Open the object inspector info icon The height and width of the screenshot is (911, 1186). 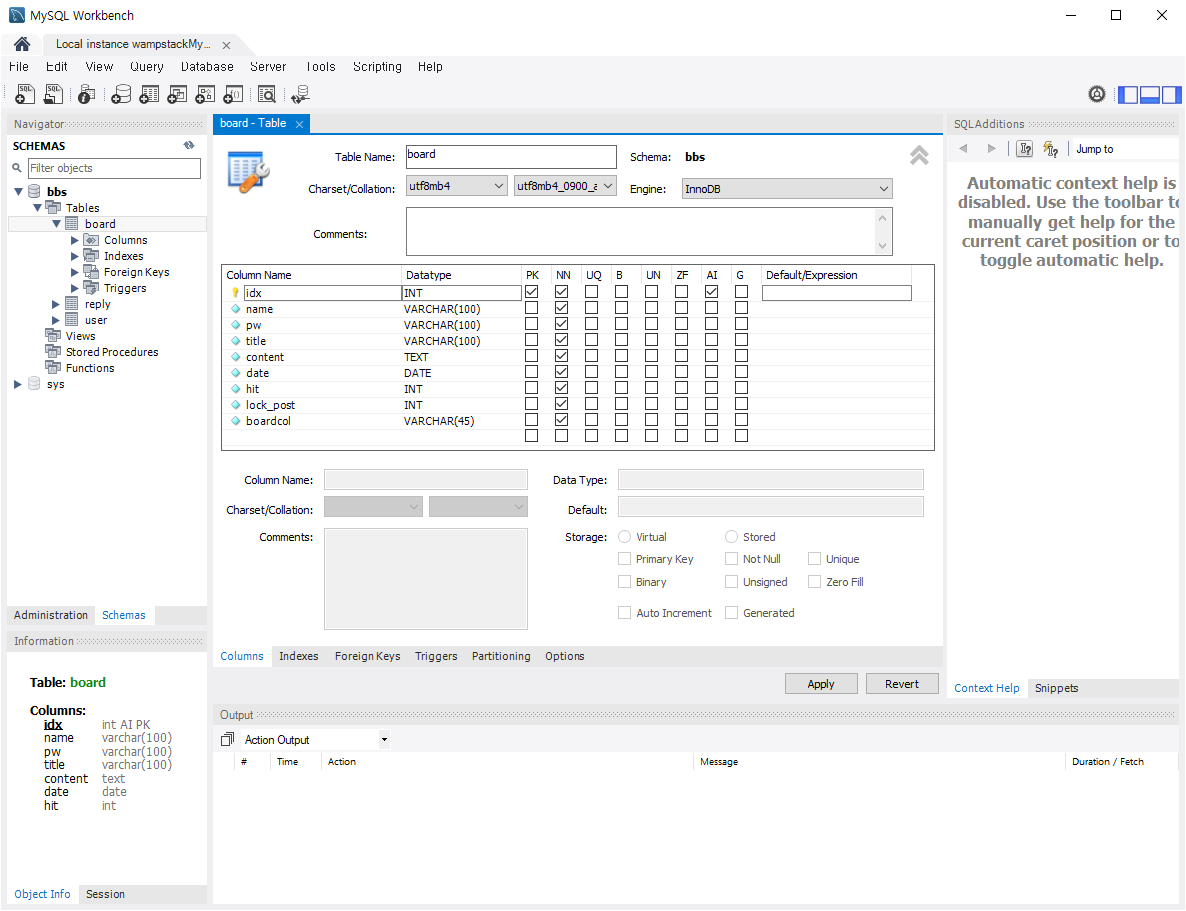point(86,94)
